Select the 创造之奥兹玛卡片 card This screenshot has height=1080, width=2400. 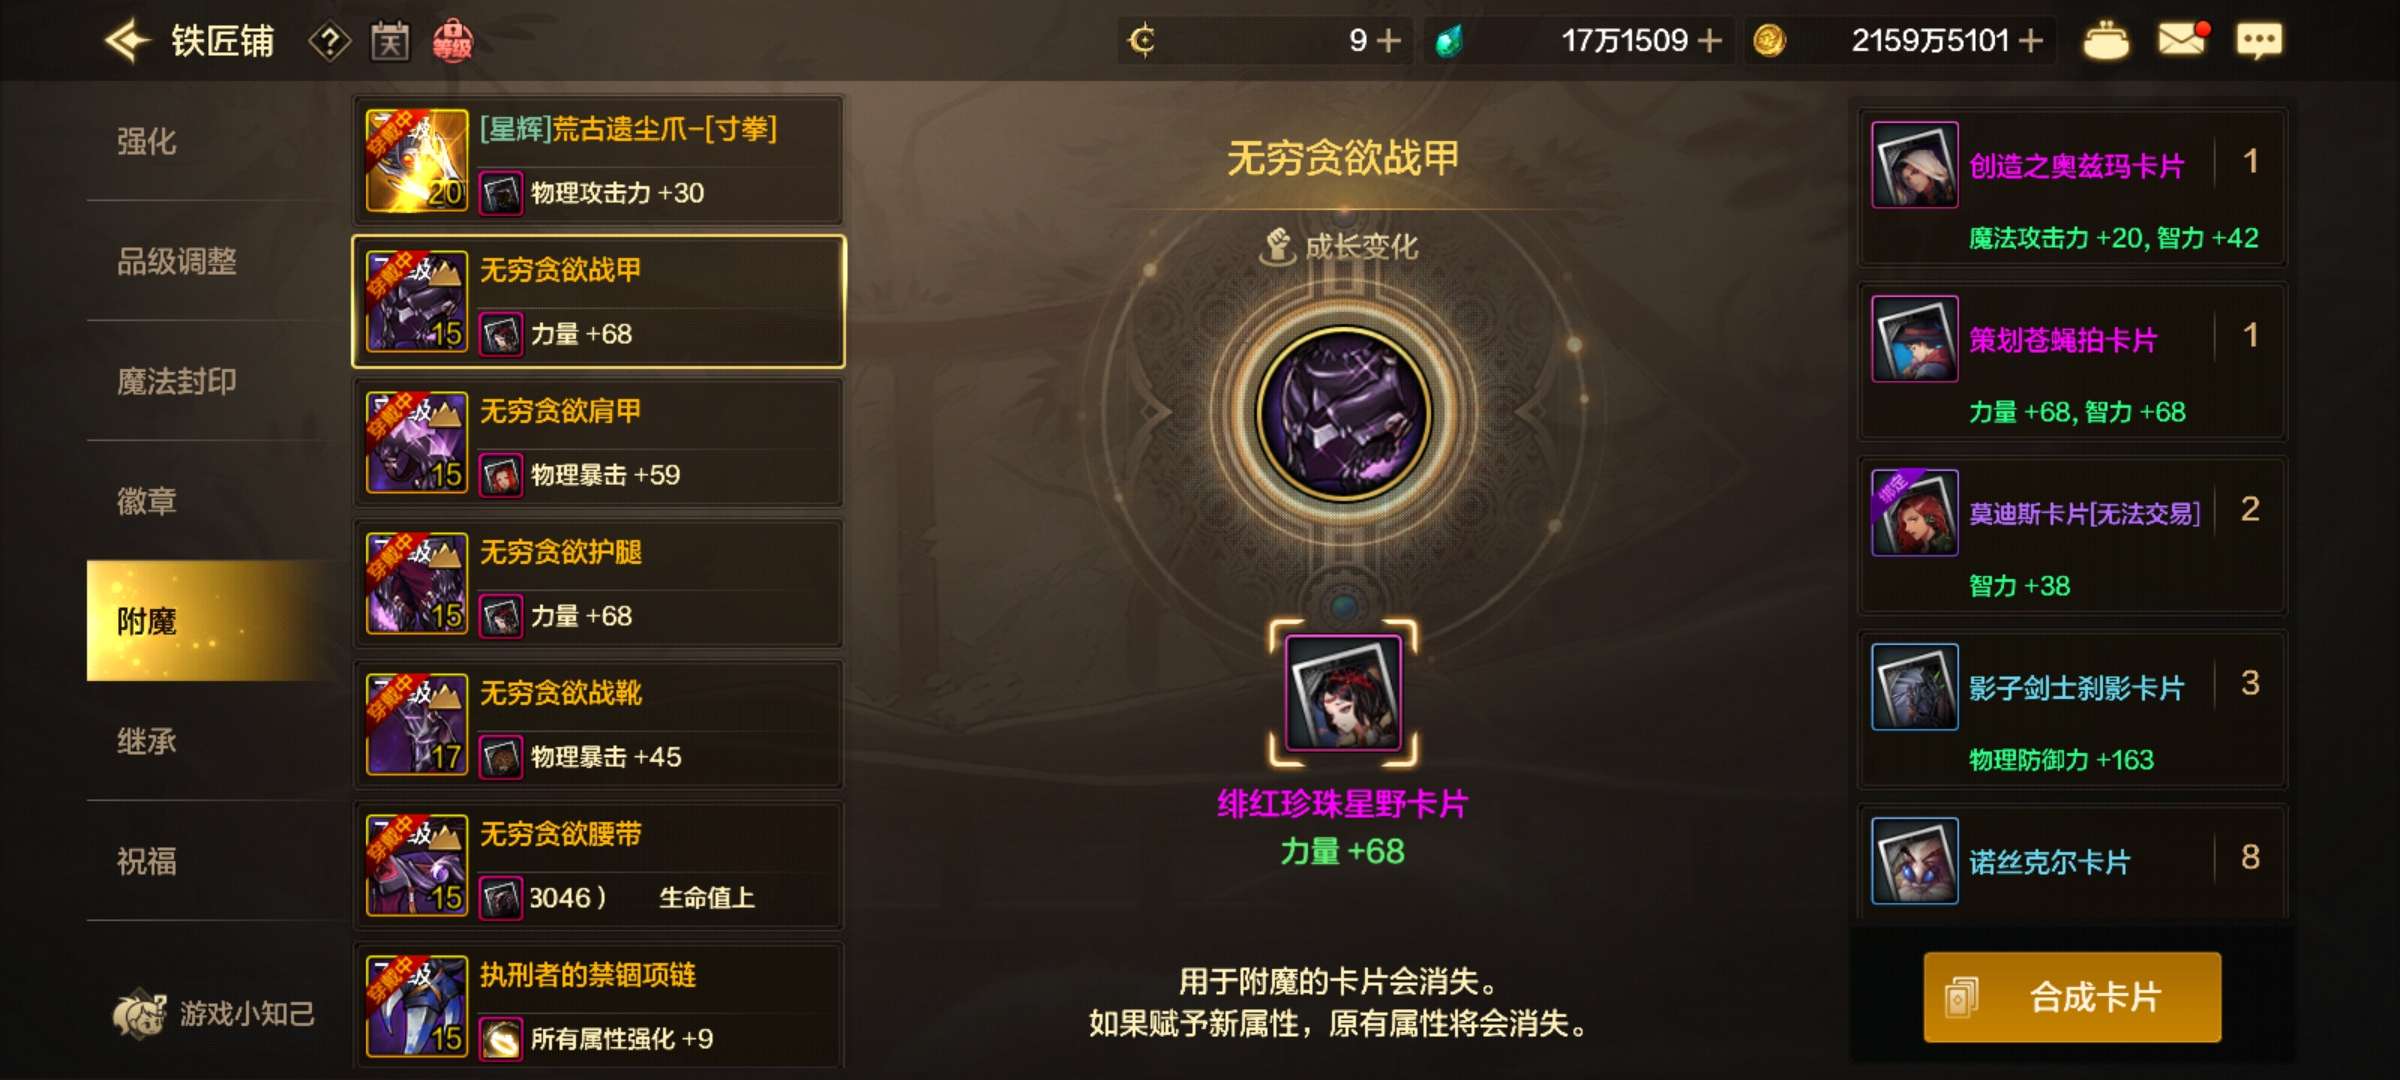pos(2072,187)
